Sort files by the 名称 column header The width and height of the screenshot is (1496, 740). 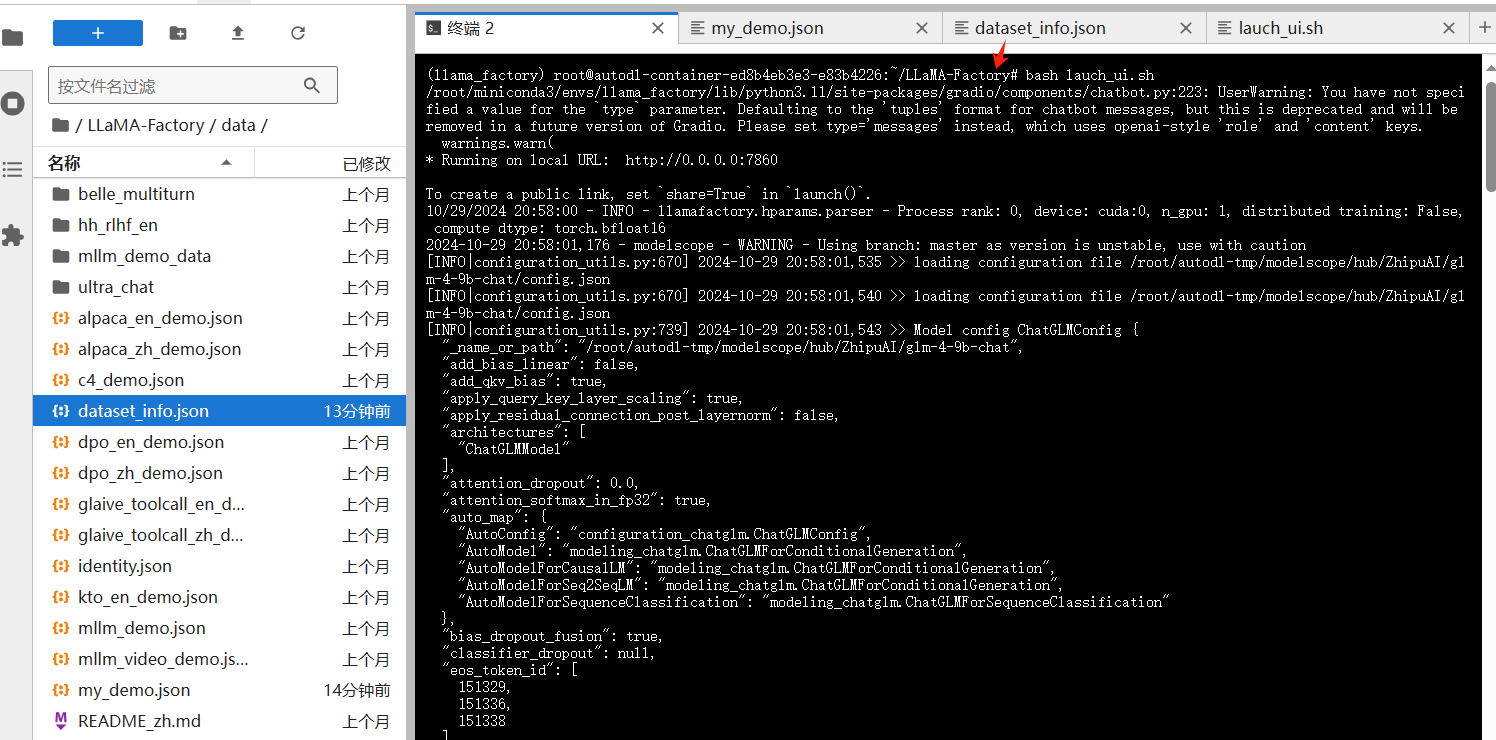point(65,163)
